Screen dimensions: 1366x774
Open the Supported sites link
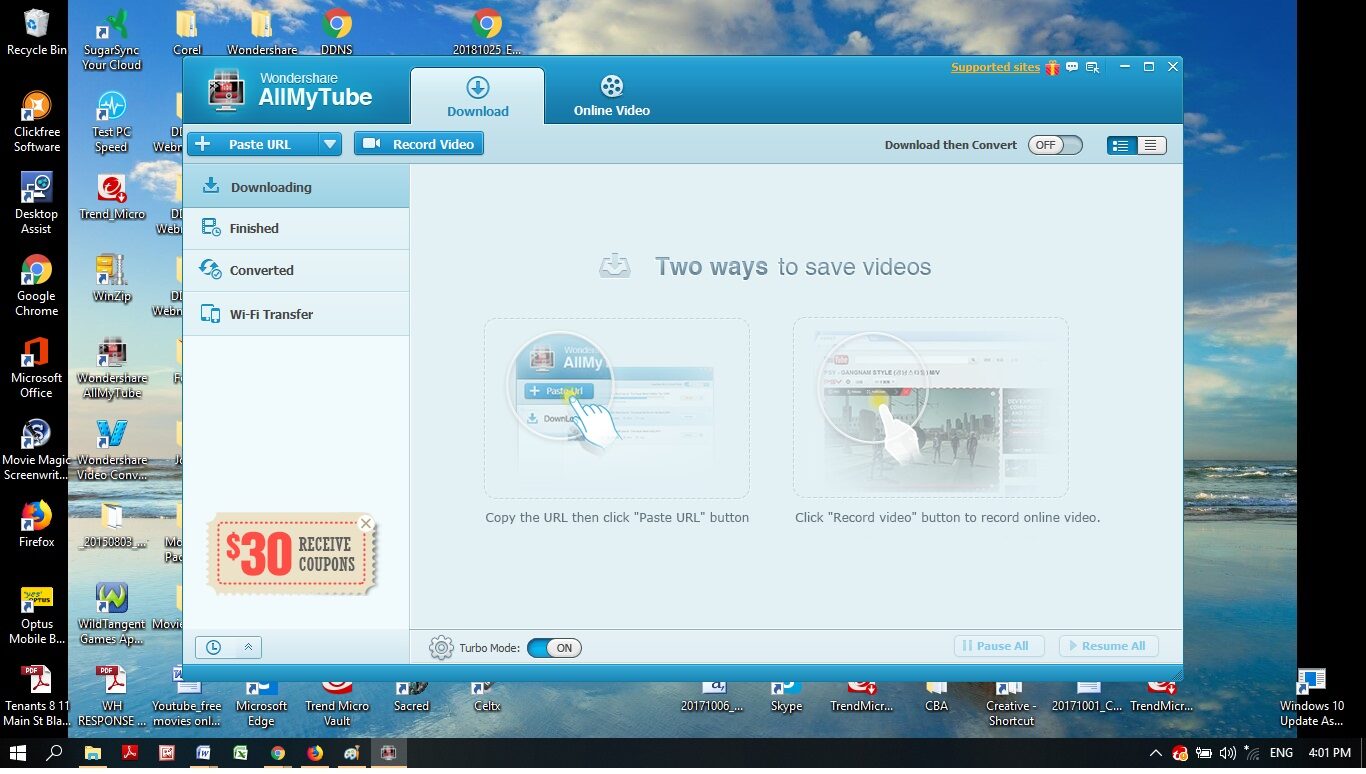tap(995, 67)
